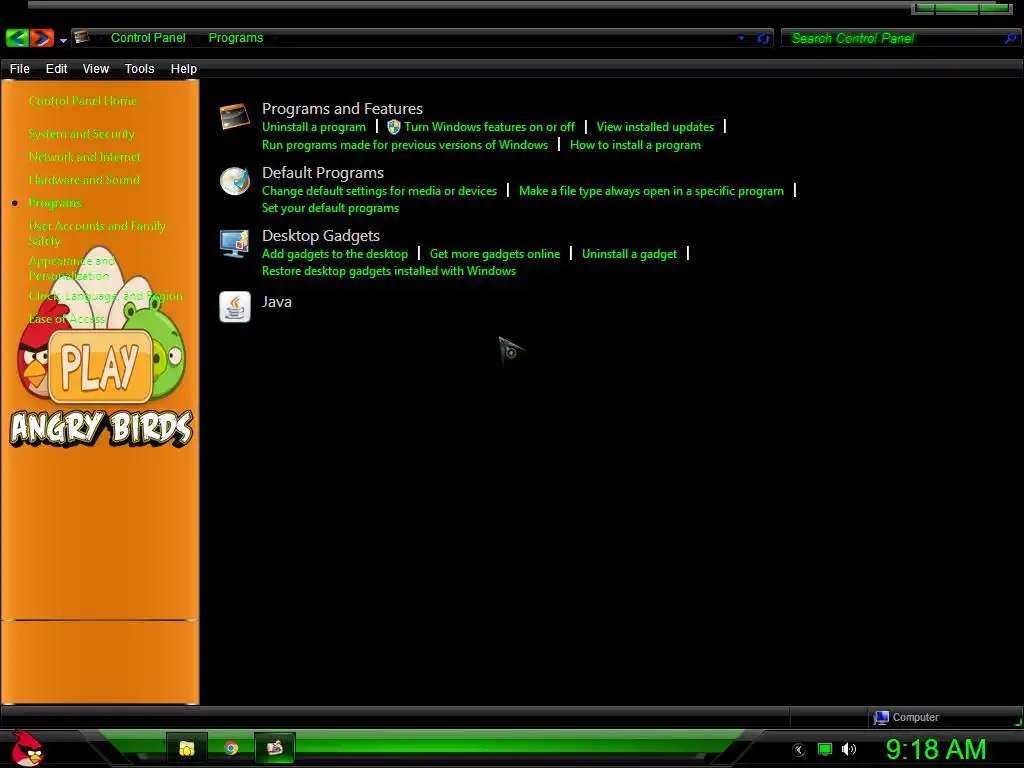The image size is (1024, 768).
Task: Click Set your default programs link
Action: tap(330, 208)
